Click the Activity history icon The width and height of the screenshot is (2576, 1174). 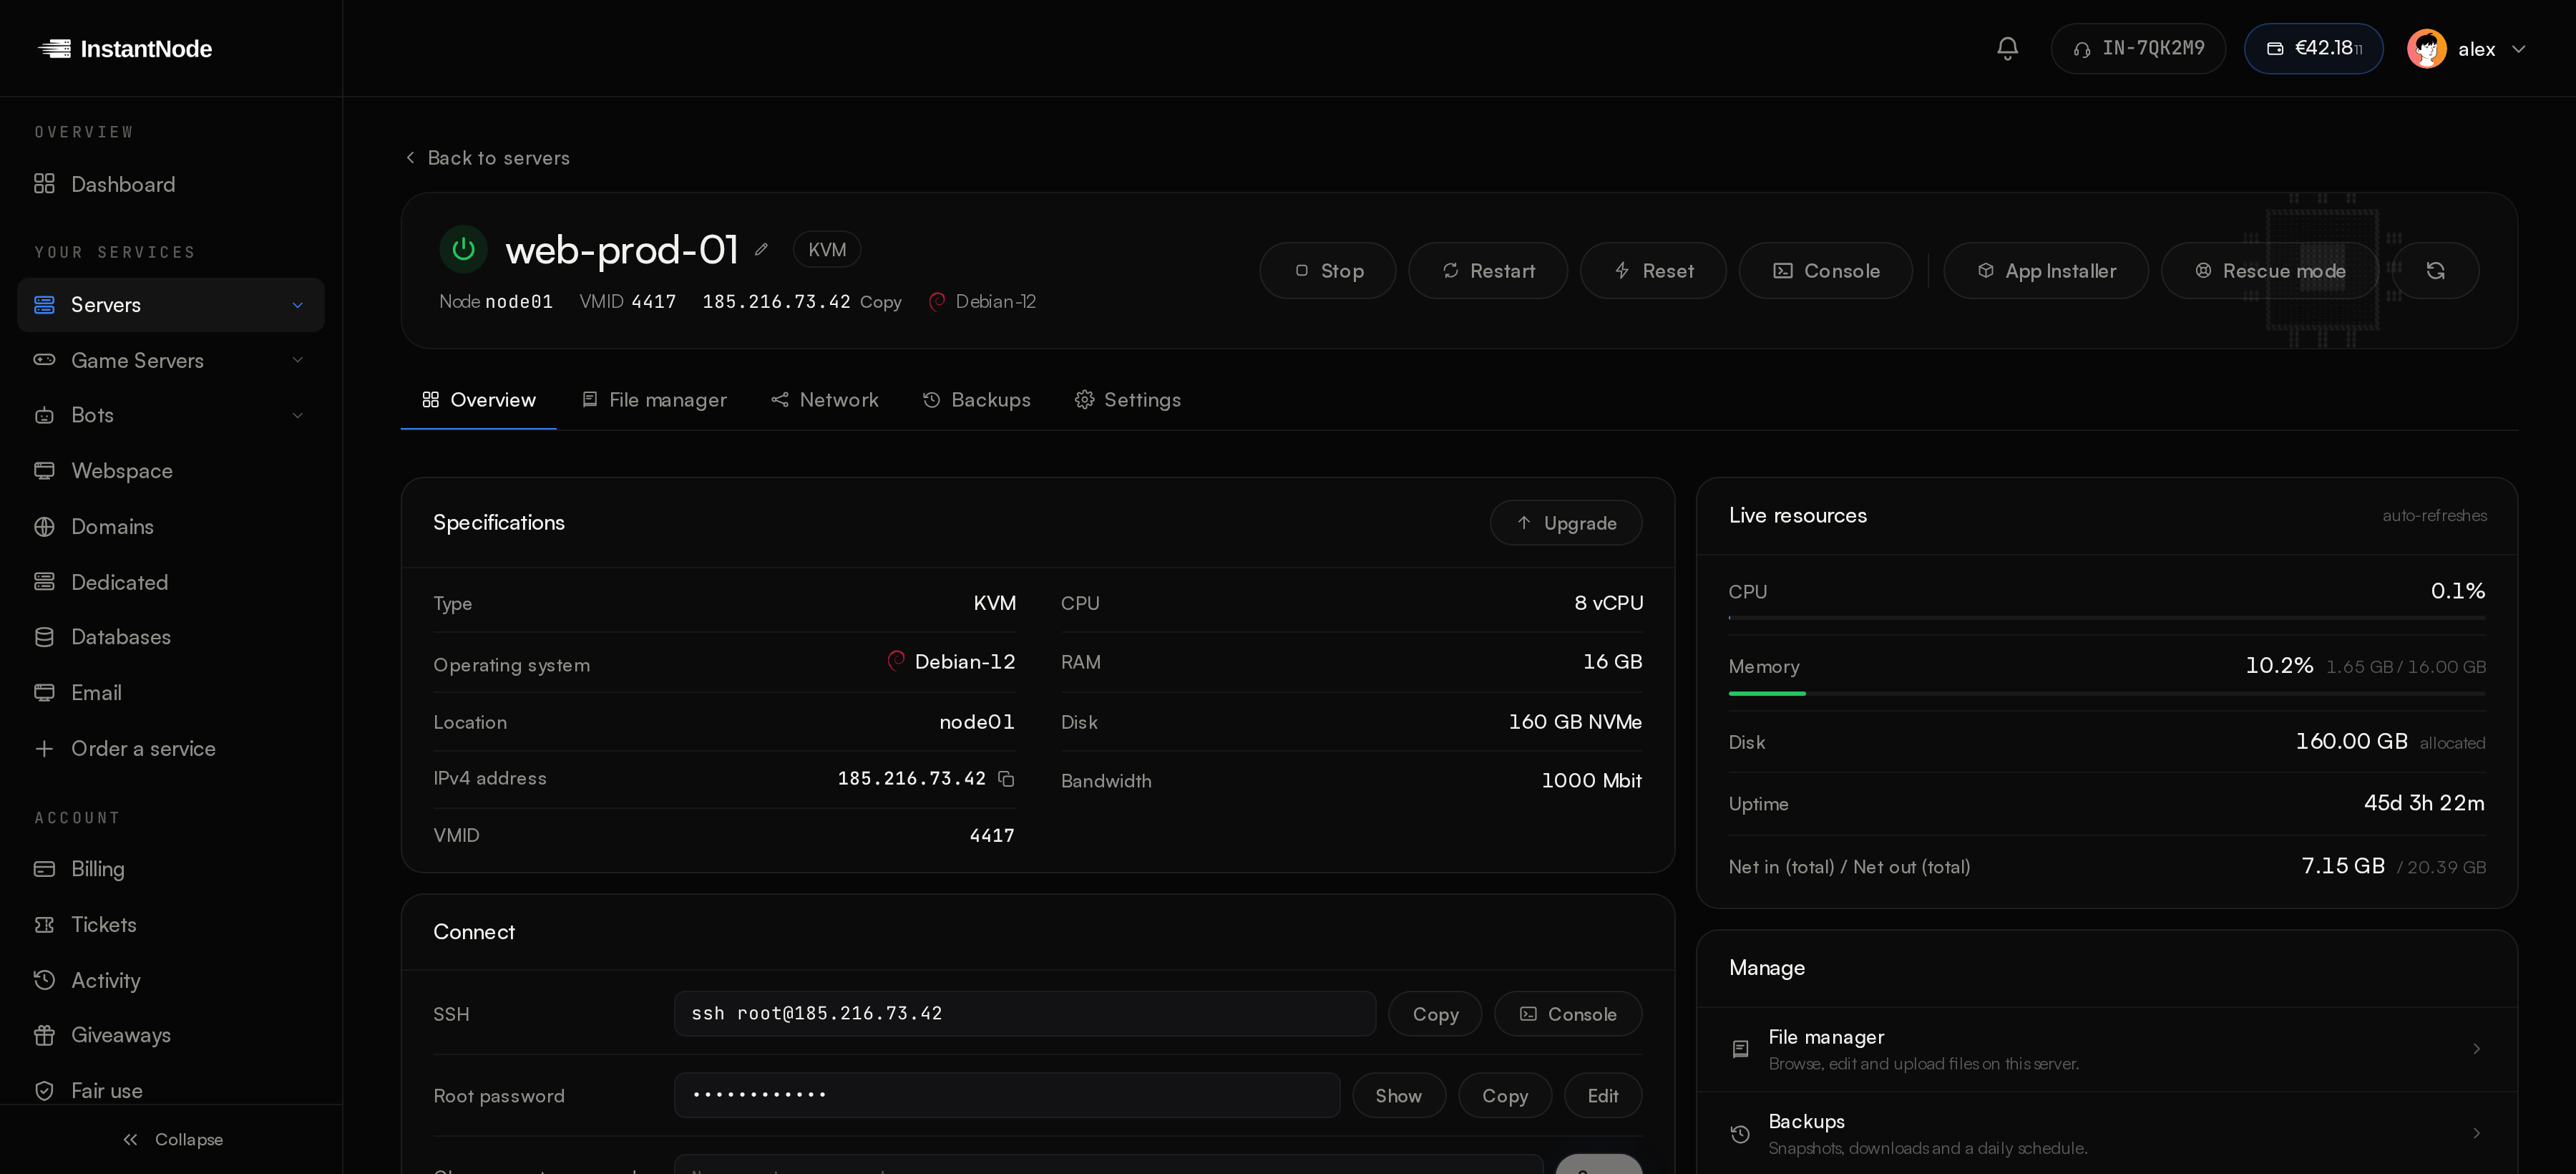[x=44, y=980]
